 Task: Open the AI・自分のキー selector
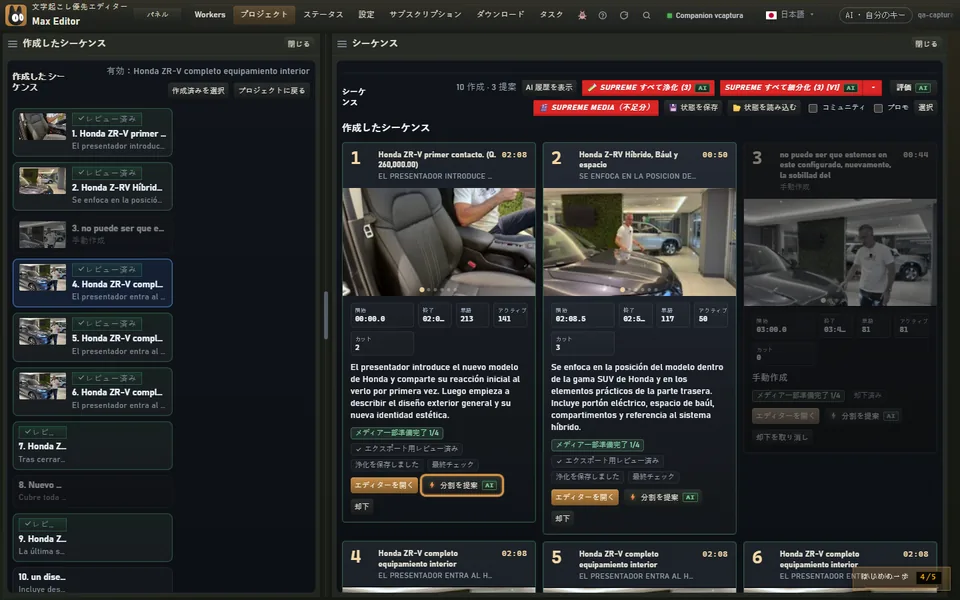click(x=874, y=15)
